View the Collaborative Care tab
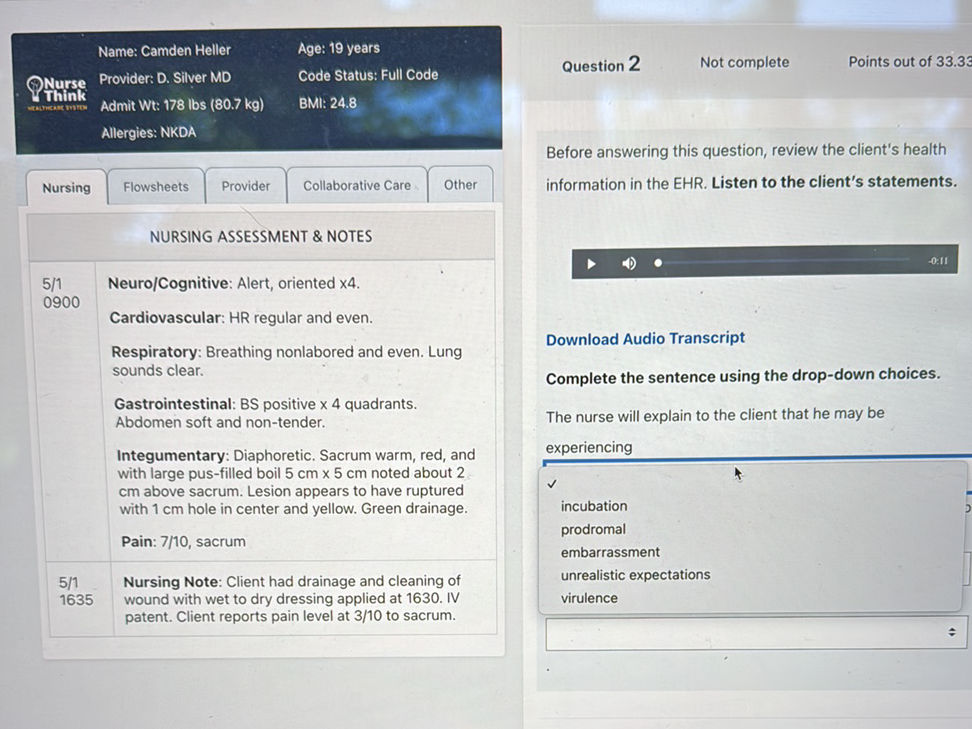The height and width of the screenshot is (729, 972). (x=357, y=185)
